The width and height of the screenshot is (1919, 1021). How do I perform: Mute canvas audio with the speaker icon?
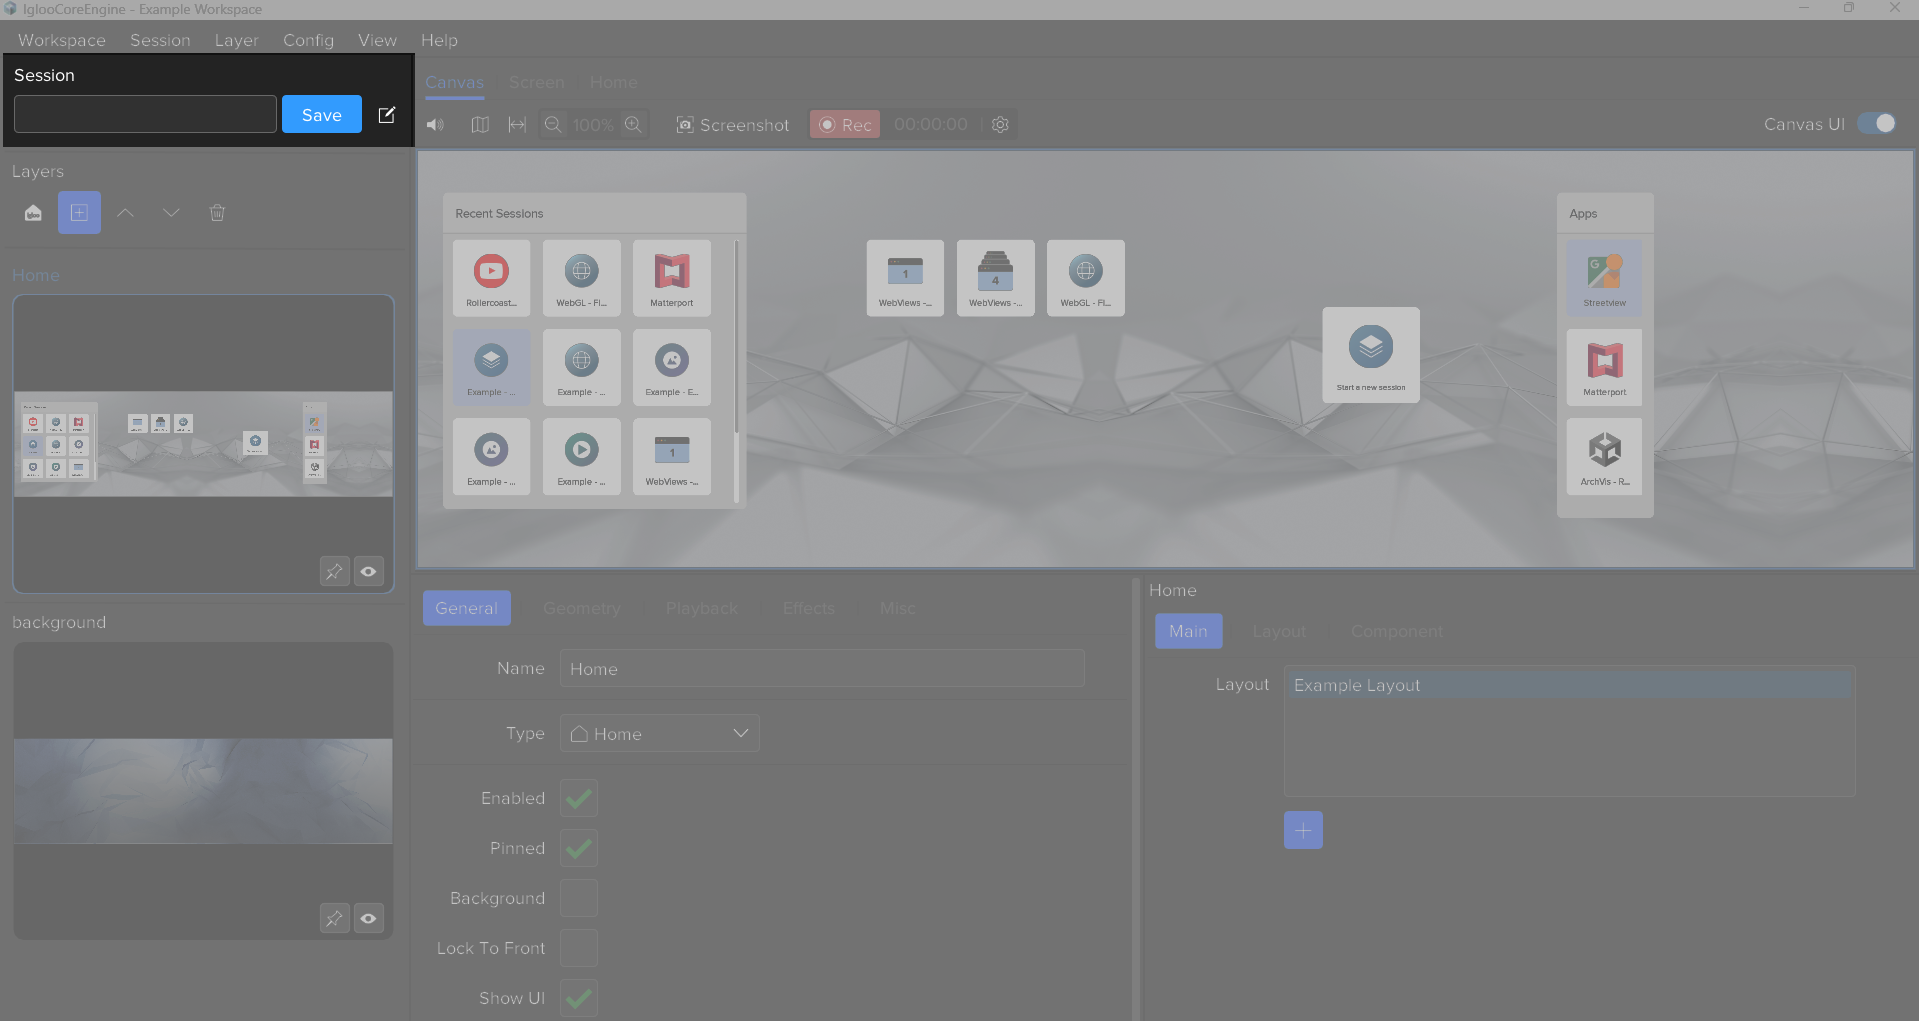tap(434, 124)
